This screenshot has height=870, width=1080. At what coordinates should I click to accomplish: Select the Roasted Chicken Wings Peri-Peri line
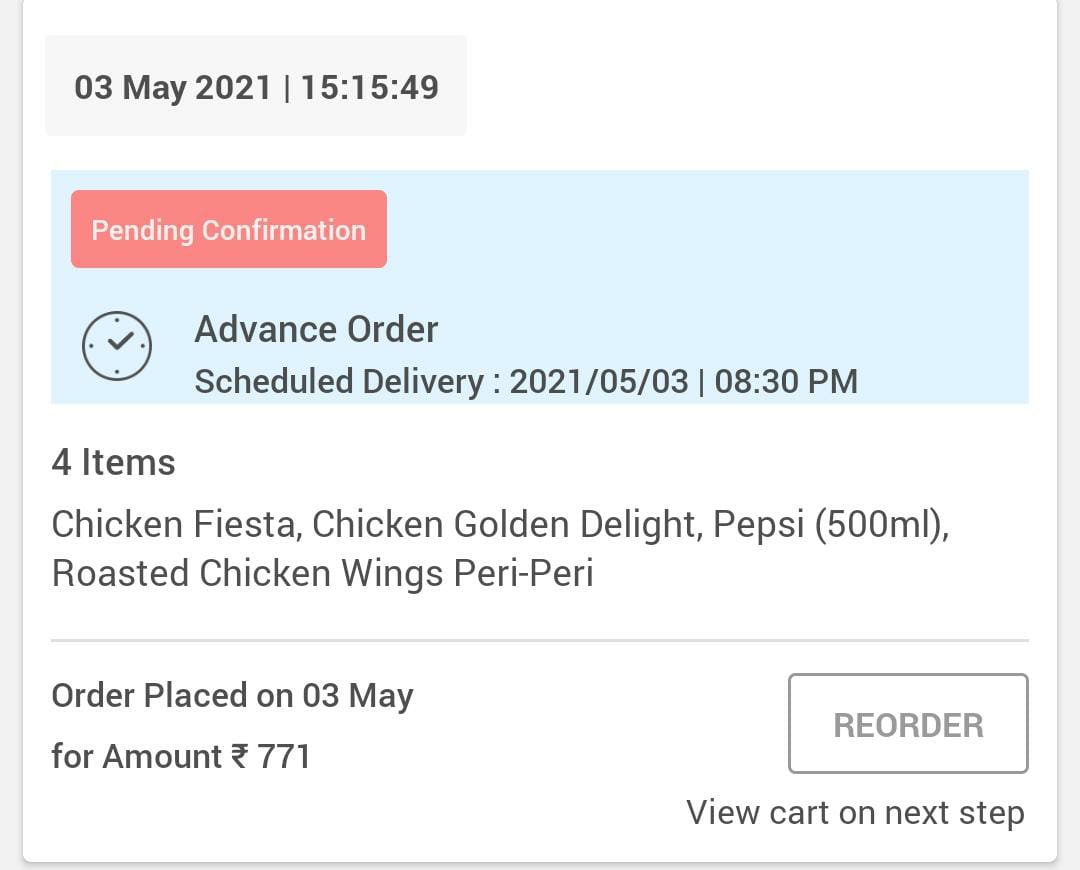[322, 573]
